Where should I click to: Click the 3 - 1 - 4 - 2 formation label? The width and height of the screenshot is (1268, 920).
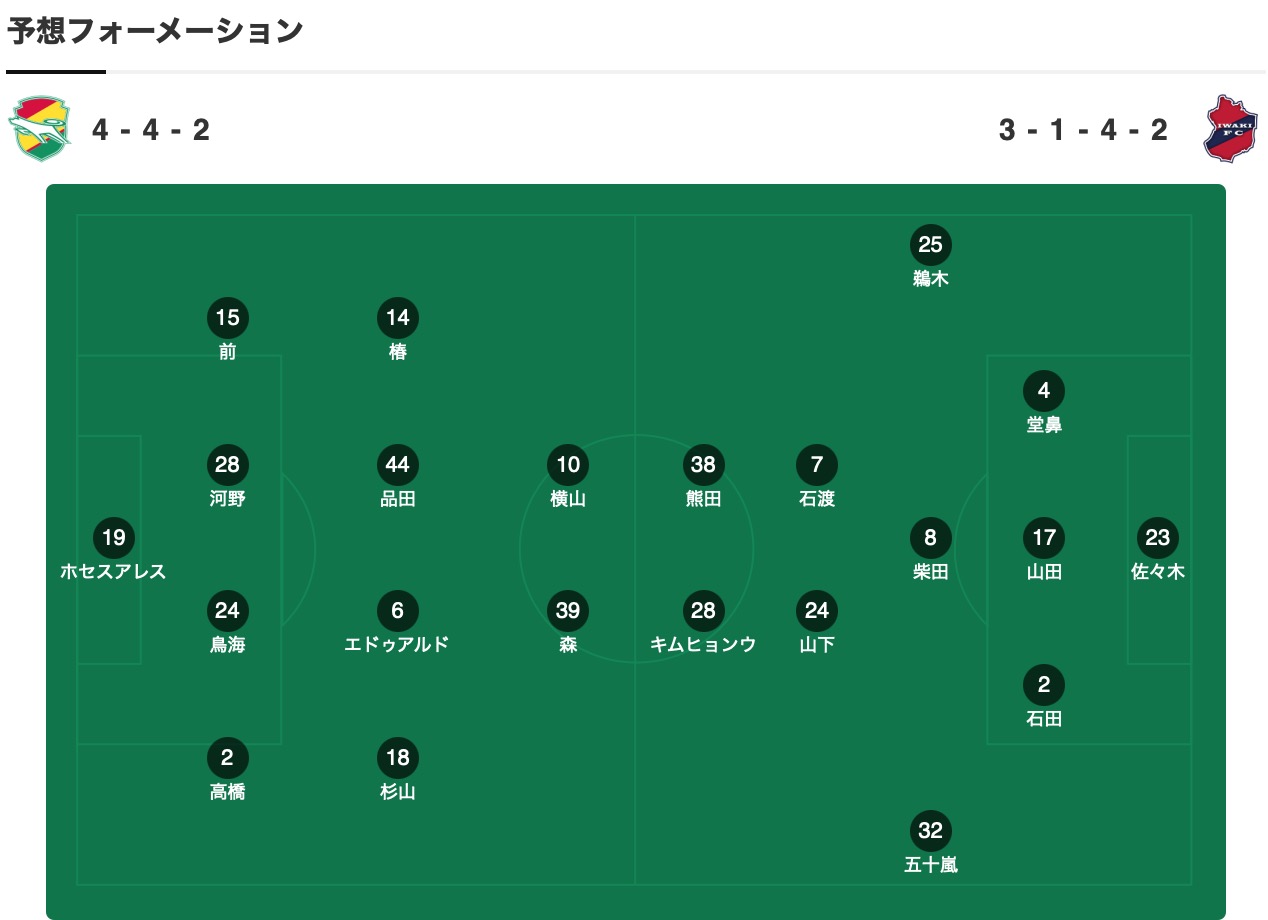1084,130
